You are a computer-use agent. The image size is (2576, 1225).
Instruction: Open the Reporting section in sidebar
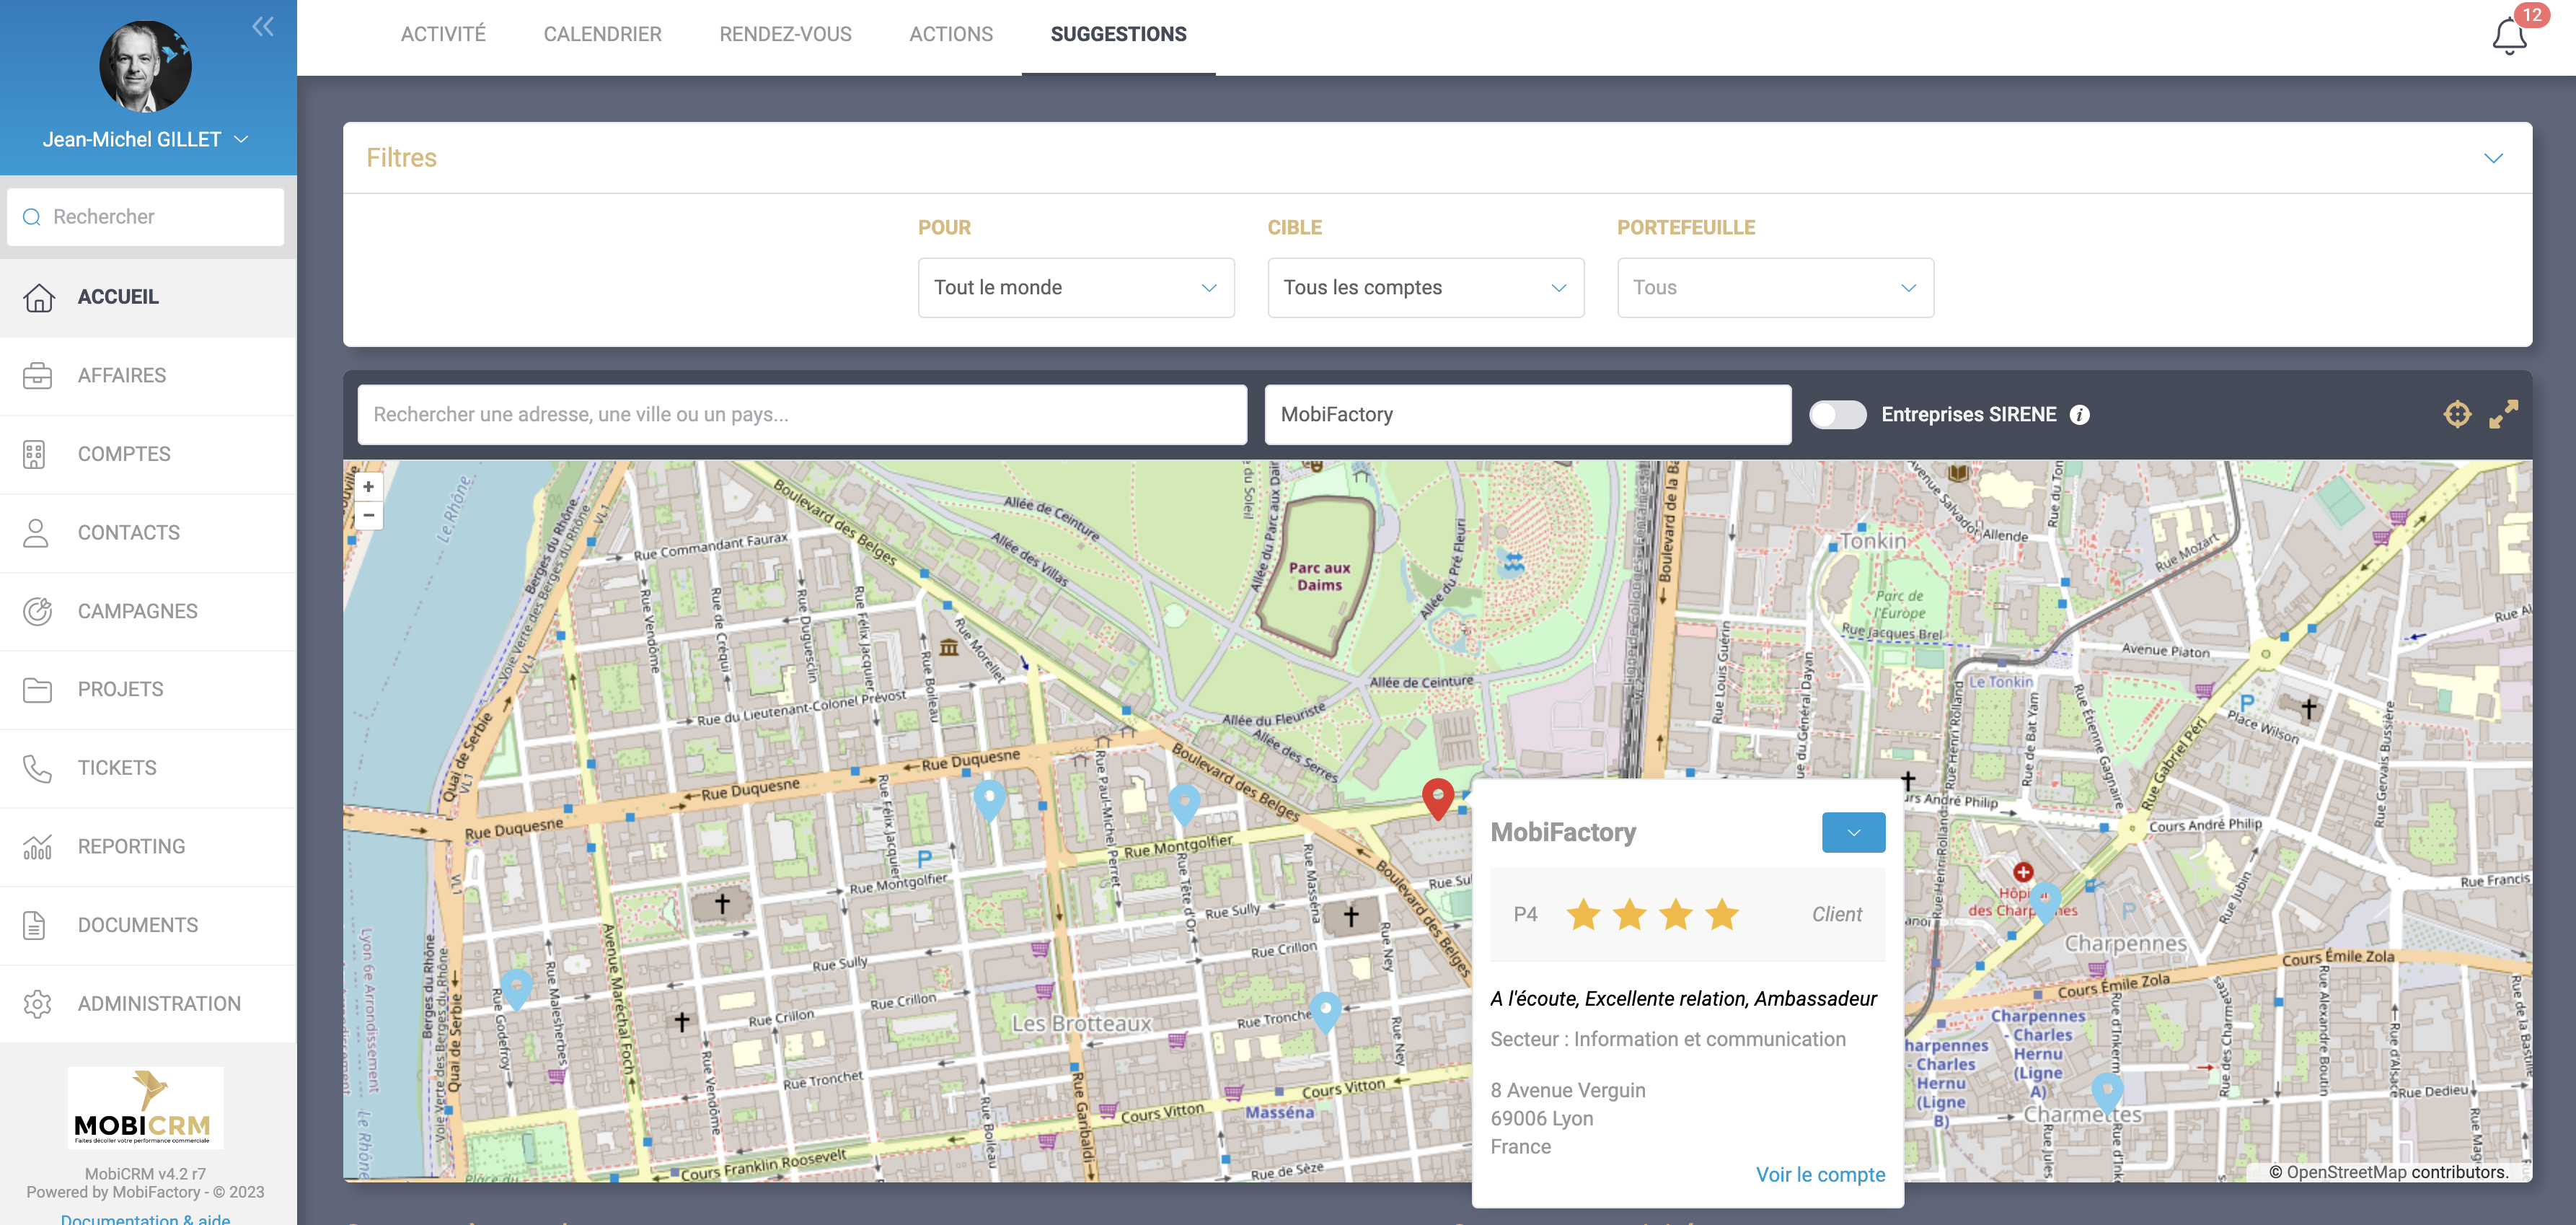click(x=131, y=847)
